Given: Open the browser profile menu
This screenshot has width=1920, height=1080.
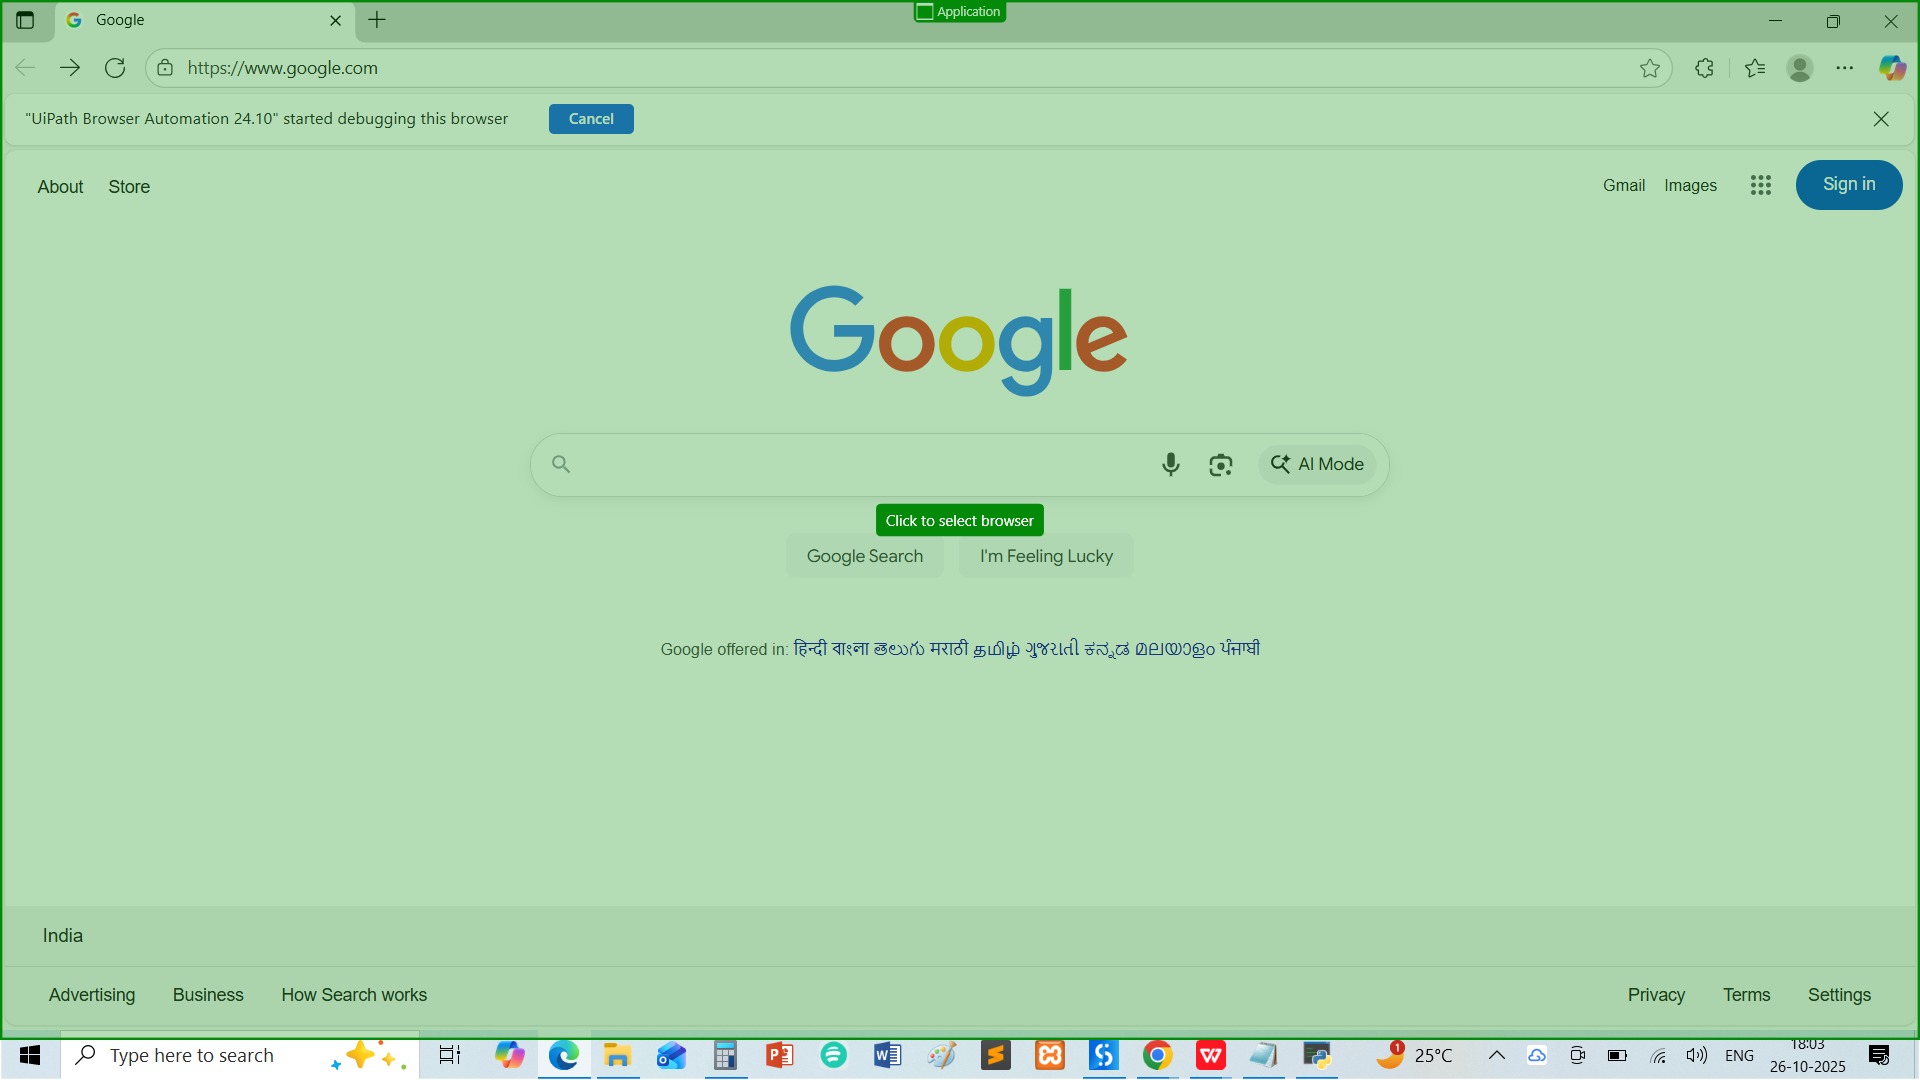Looking at the screenshot, I should coord(1799,68).
